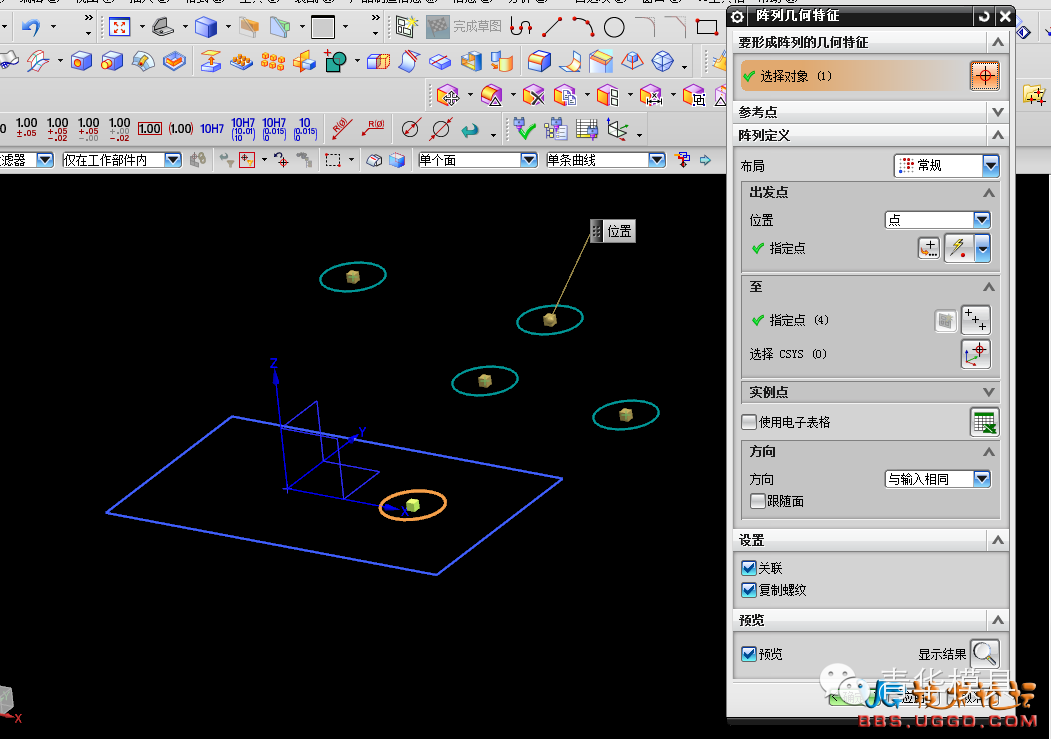
Task: Click the select object crosshair icon
Action: click(984, 76)
